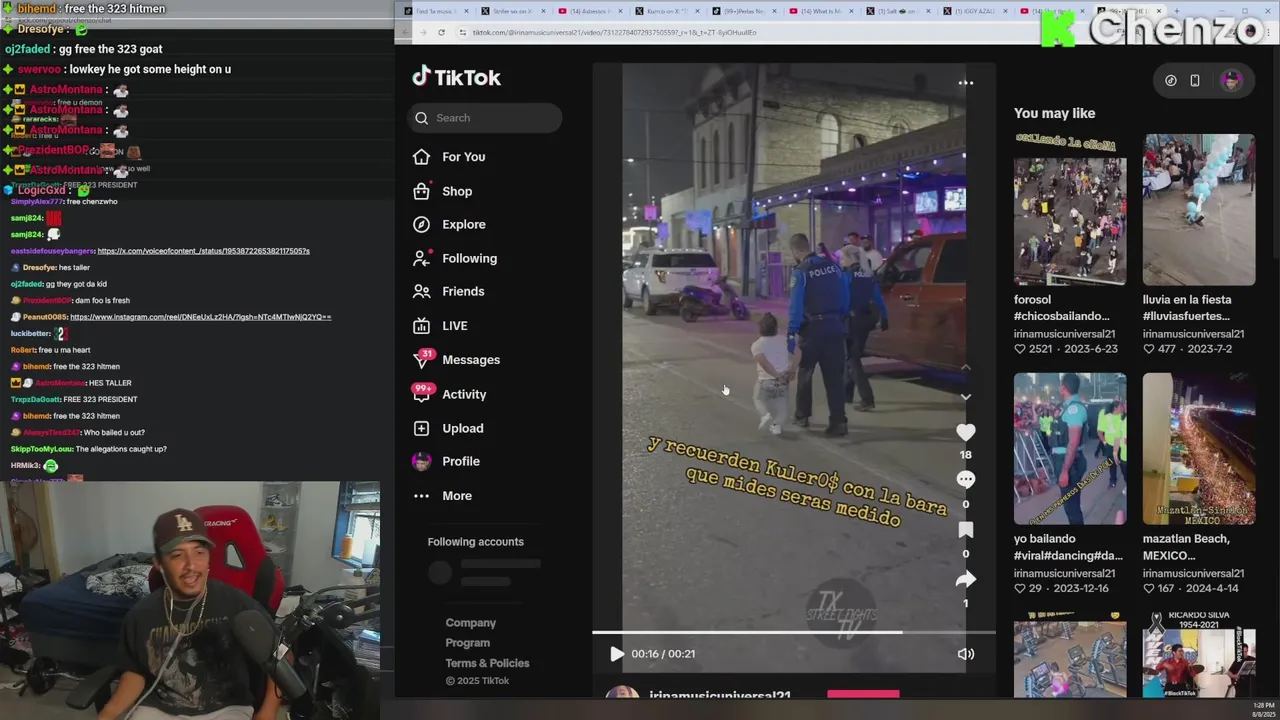The image size is (1280, 720).
Task: Open the Get App phone icon
Action: (1195, 81)
